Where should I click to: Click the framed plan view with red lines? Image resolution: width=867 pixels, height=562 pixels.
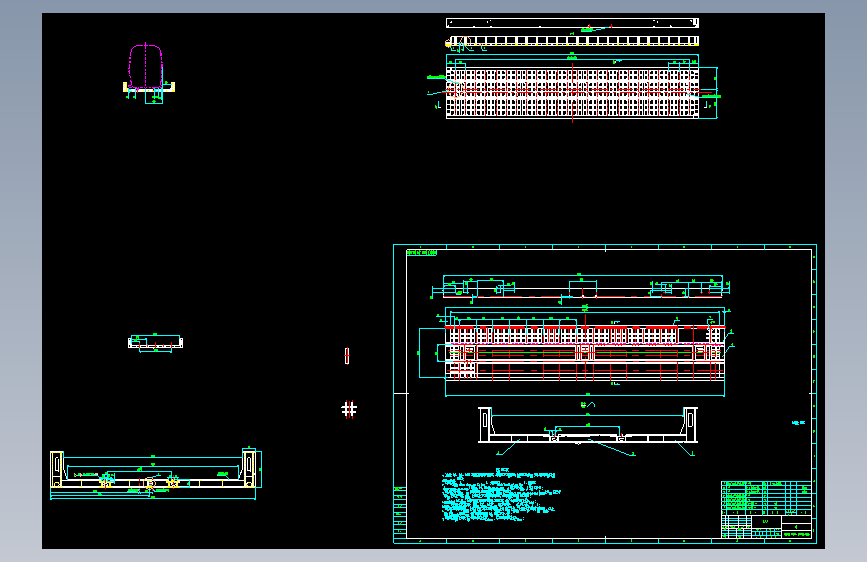tap(585, 353)
